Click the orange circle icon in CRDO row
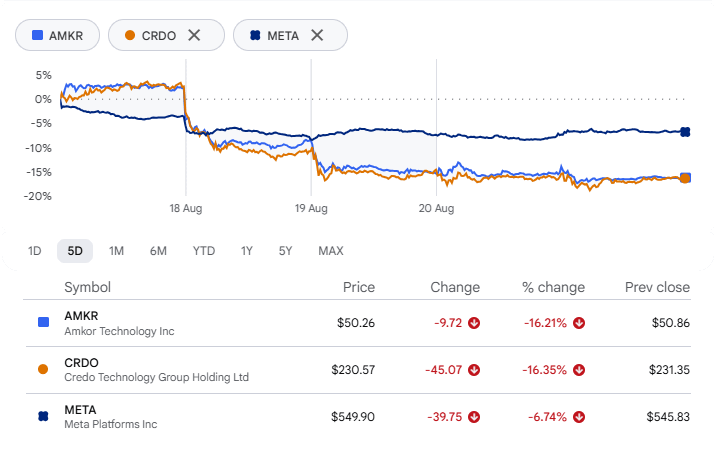The height and width of the screenshot is (451, 720). [x=43, y=369]
